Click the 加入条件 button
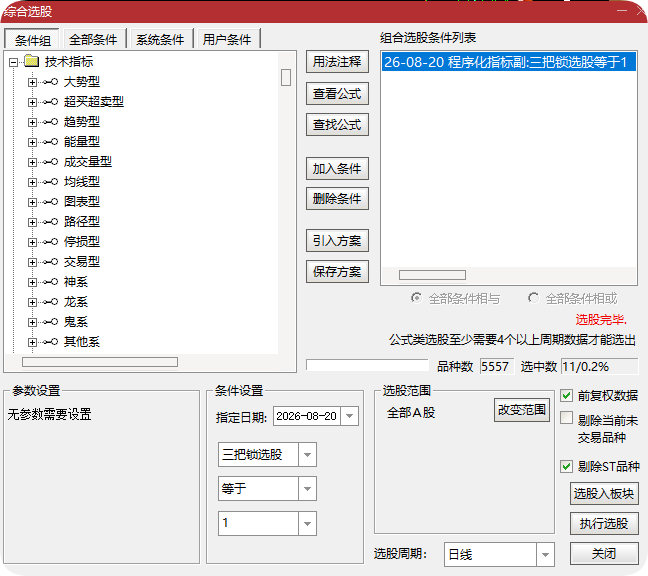The image size is (648, 576). point(337,169)
